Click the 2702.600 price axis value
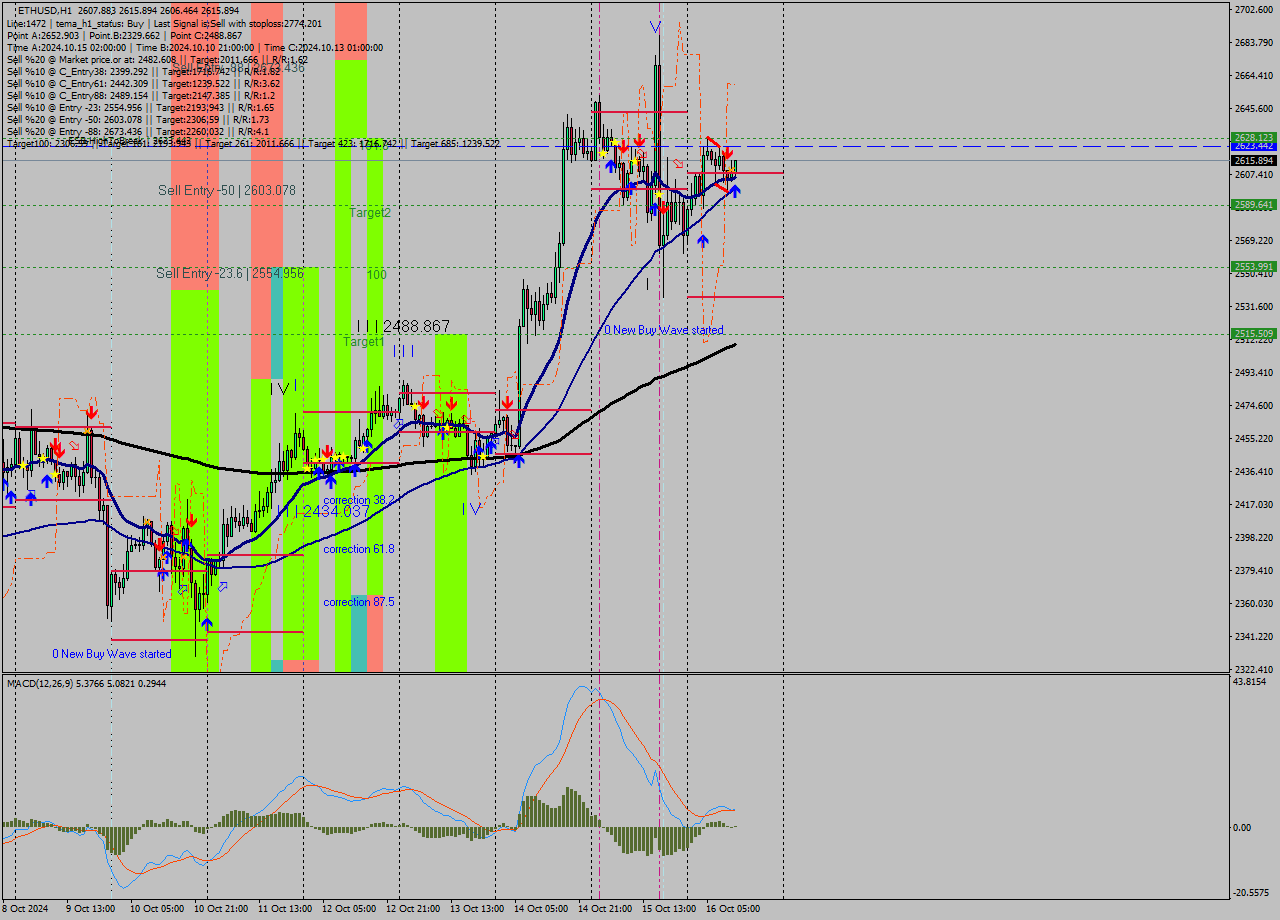This screenshot has height=920, width=1280. point(1253,9)
